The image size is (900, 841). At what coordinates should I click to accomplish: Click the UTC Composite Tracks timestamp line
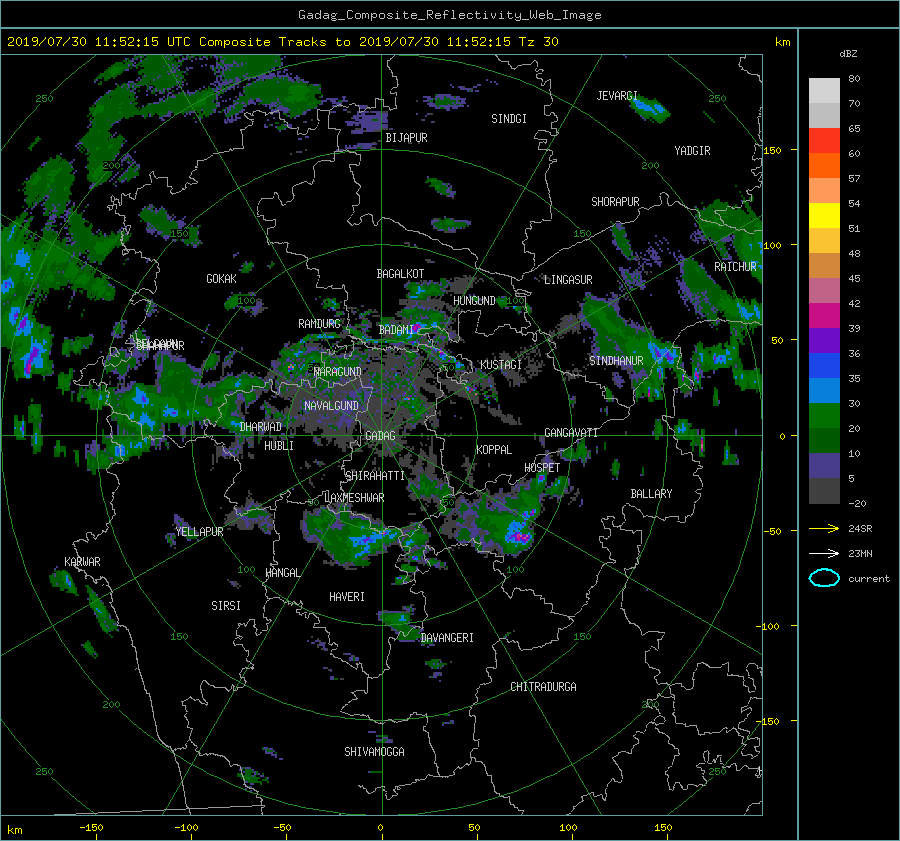pyautogui.click(x=282, y=42)
